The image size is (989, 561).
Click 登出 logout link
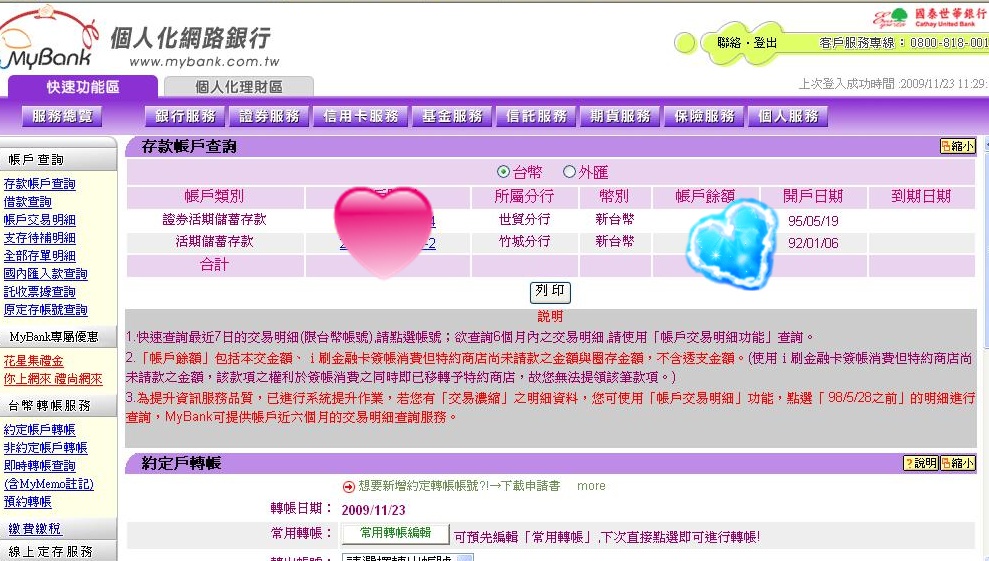(765, 43)
